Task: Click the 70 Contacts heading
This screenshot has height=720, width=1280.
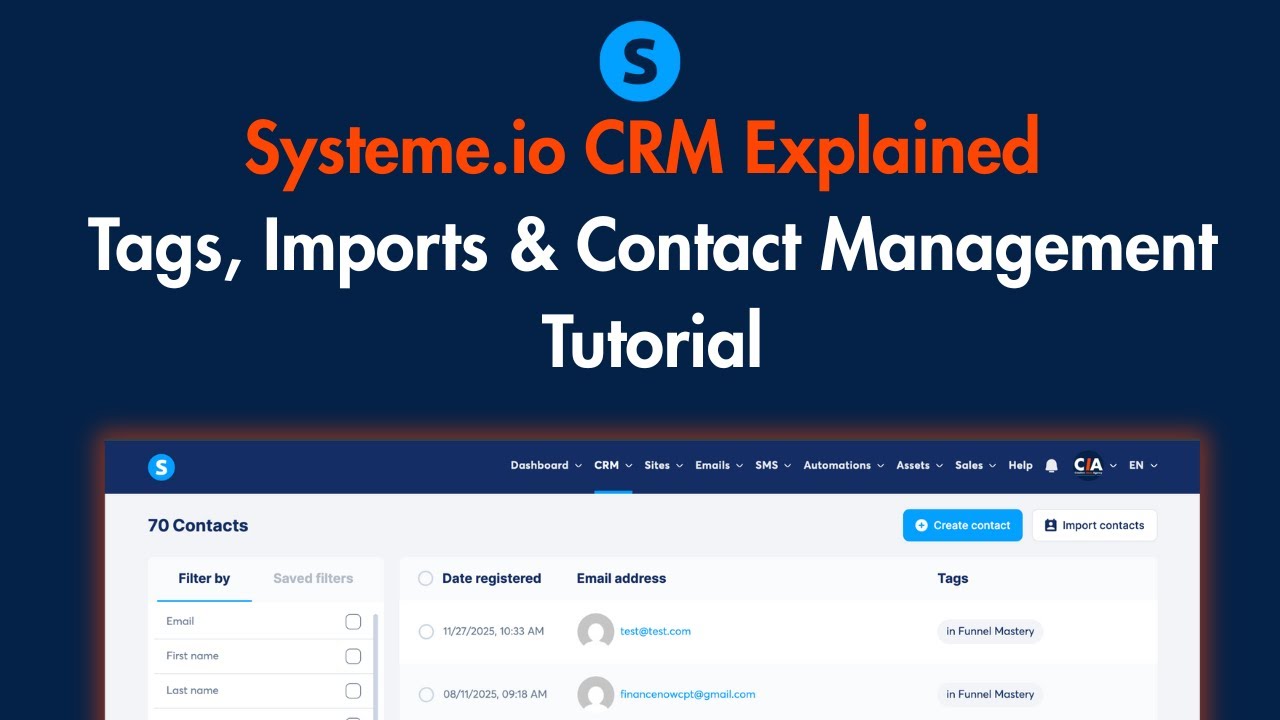Action: (198, 525)
